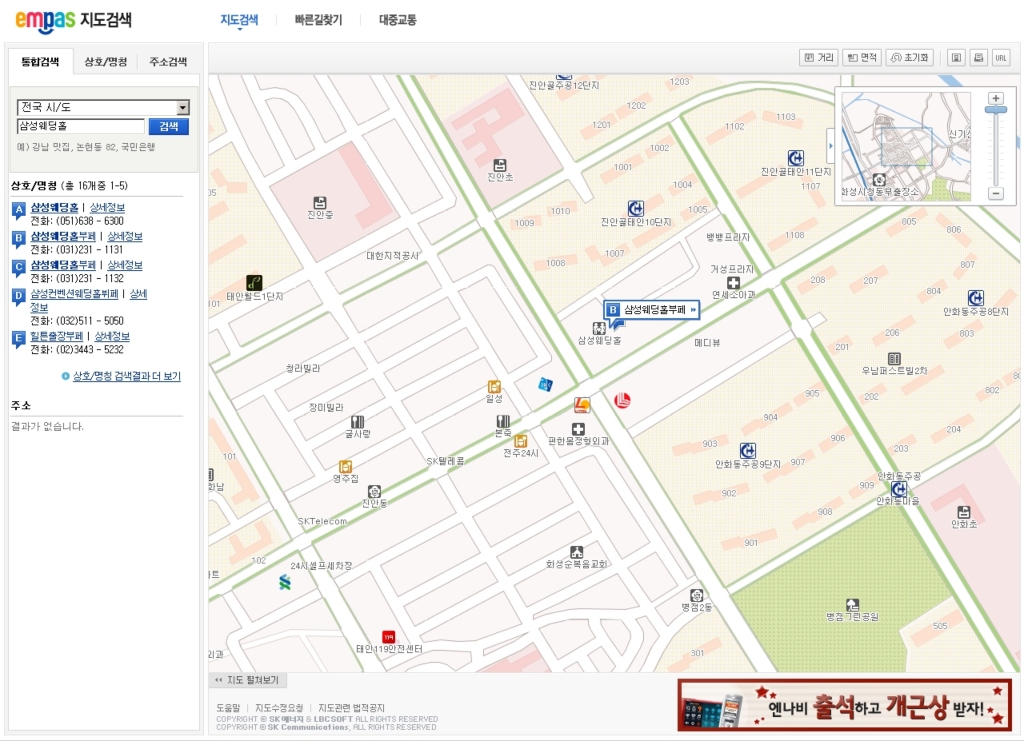Click the blue 검색 search button
This screenshot has height=741, width=1024.
168,127
